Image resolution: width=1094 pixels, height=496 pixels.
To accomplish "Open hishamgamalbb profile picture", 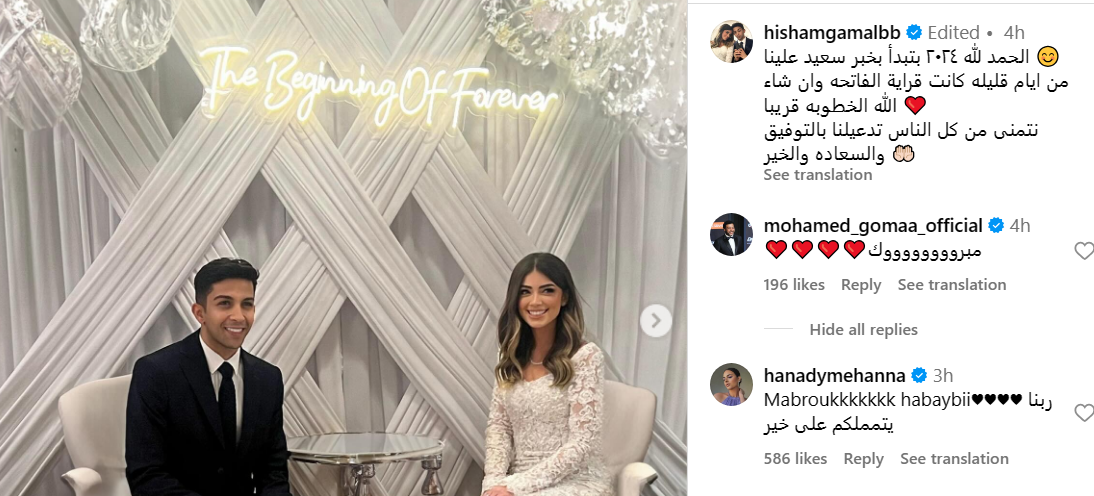I will 731,42.
